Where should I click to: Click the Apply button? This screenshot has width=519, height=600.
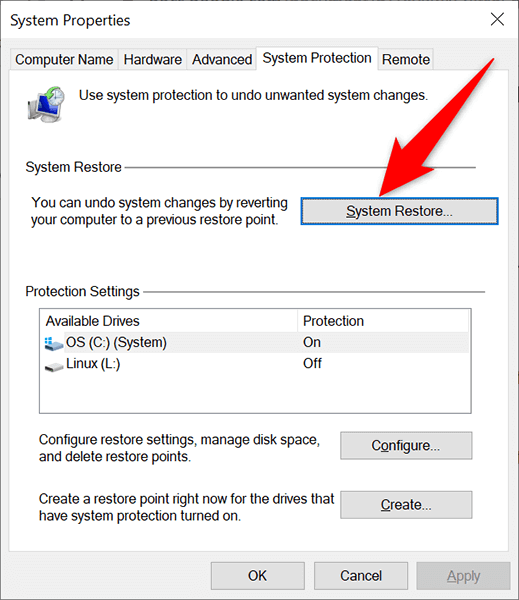pos(464,576)
